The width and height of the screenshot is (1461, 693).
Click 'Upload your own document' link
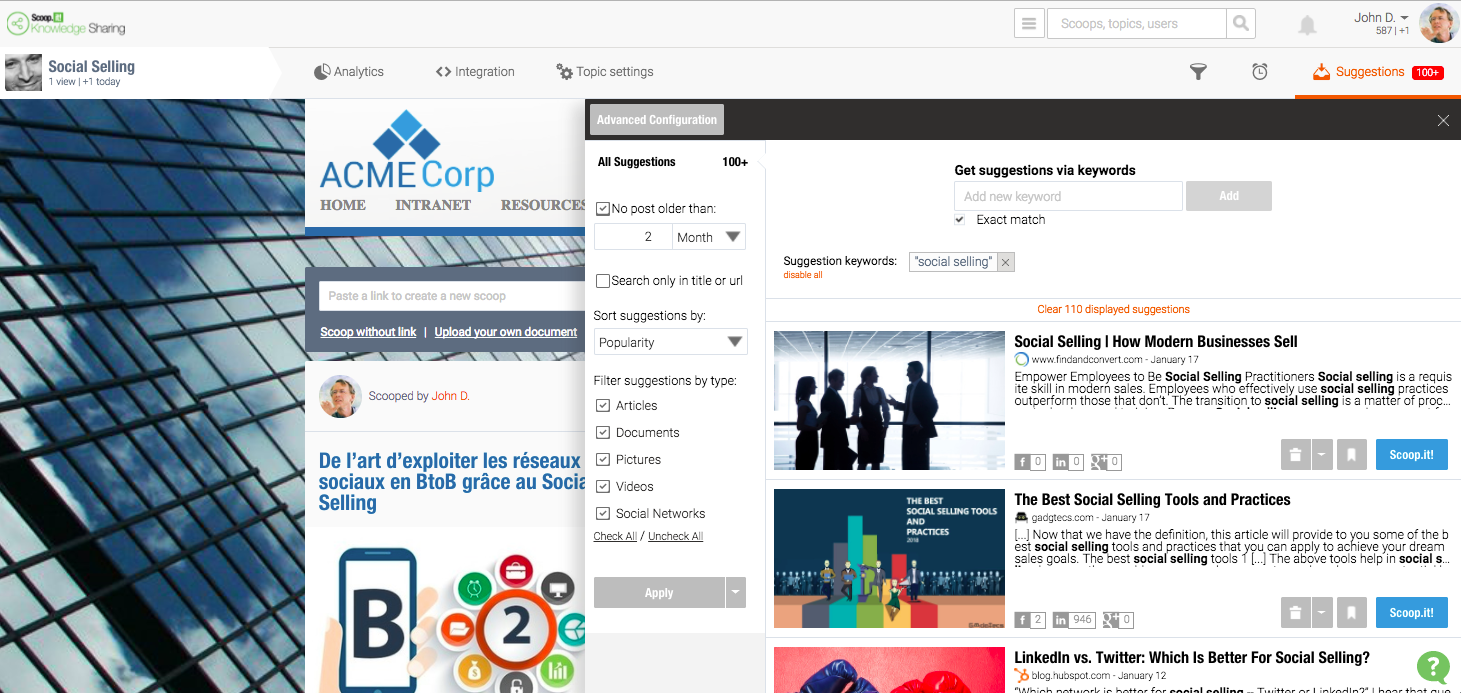click(x=506, y=332)
